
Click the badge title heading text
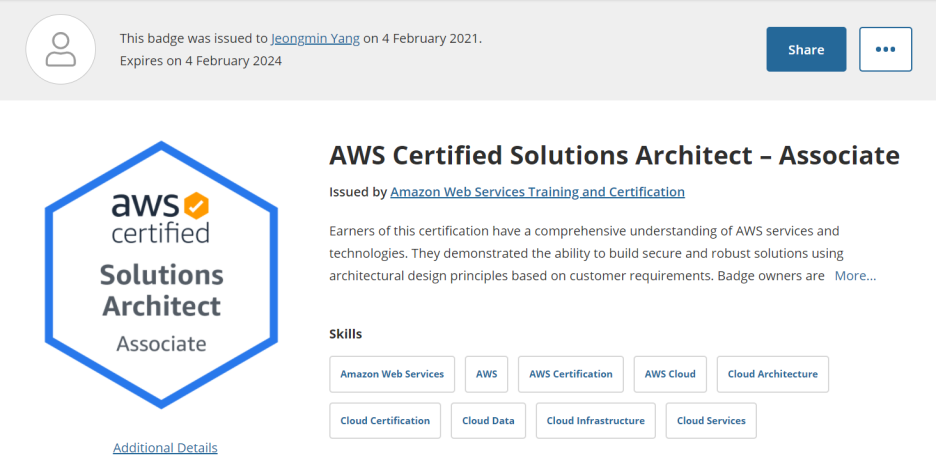coord(614,156)
